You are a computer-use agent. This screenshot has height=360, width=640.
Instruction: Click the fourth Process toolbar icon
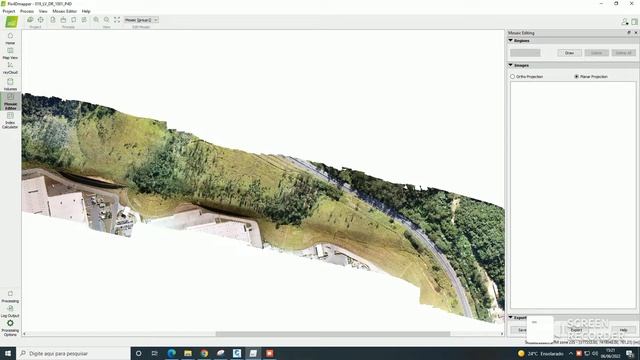point(84,20)
